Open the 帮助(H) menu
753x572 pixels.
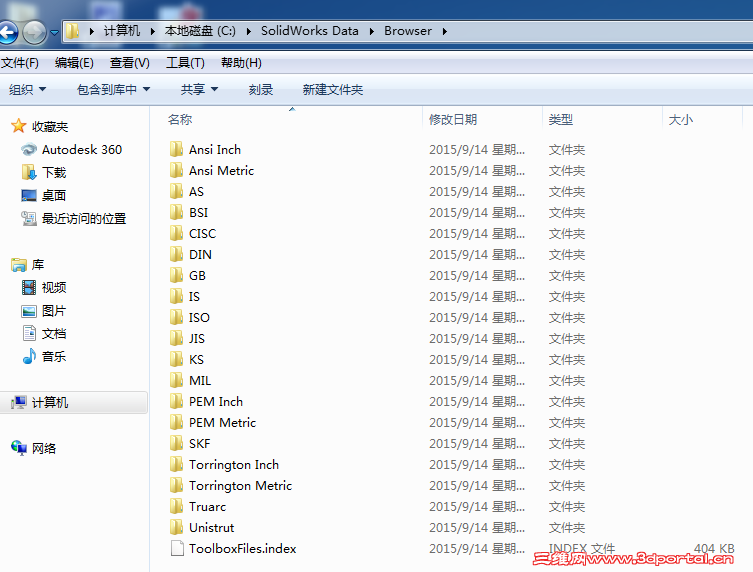(x=241, y=63)
